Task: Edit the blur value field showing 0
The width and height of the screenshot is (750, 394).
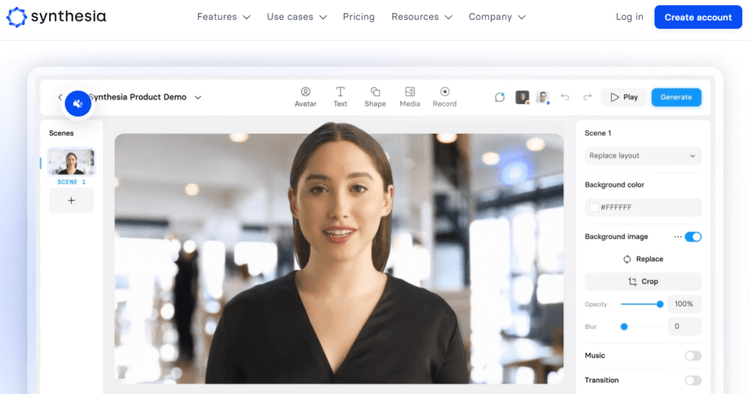Action: tap(684, 327)
